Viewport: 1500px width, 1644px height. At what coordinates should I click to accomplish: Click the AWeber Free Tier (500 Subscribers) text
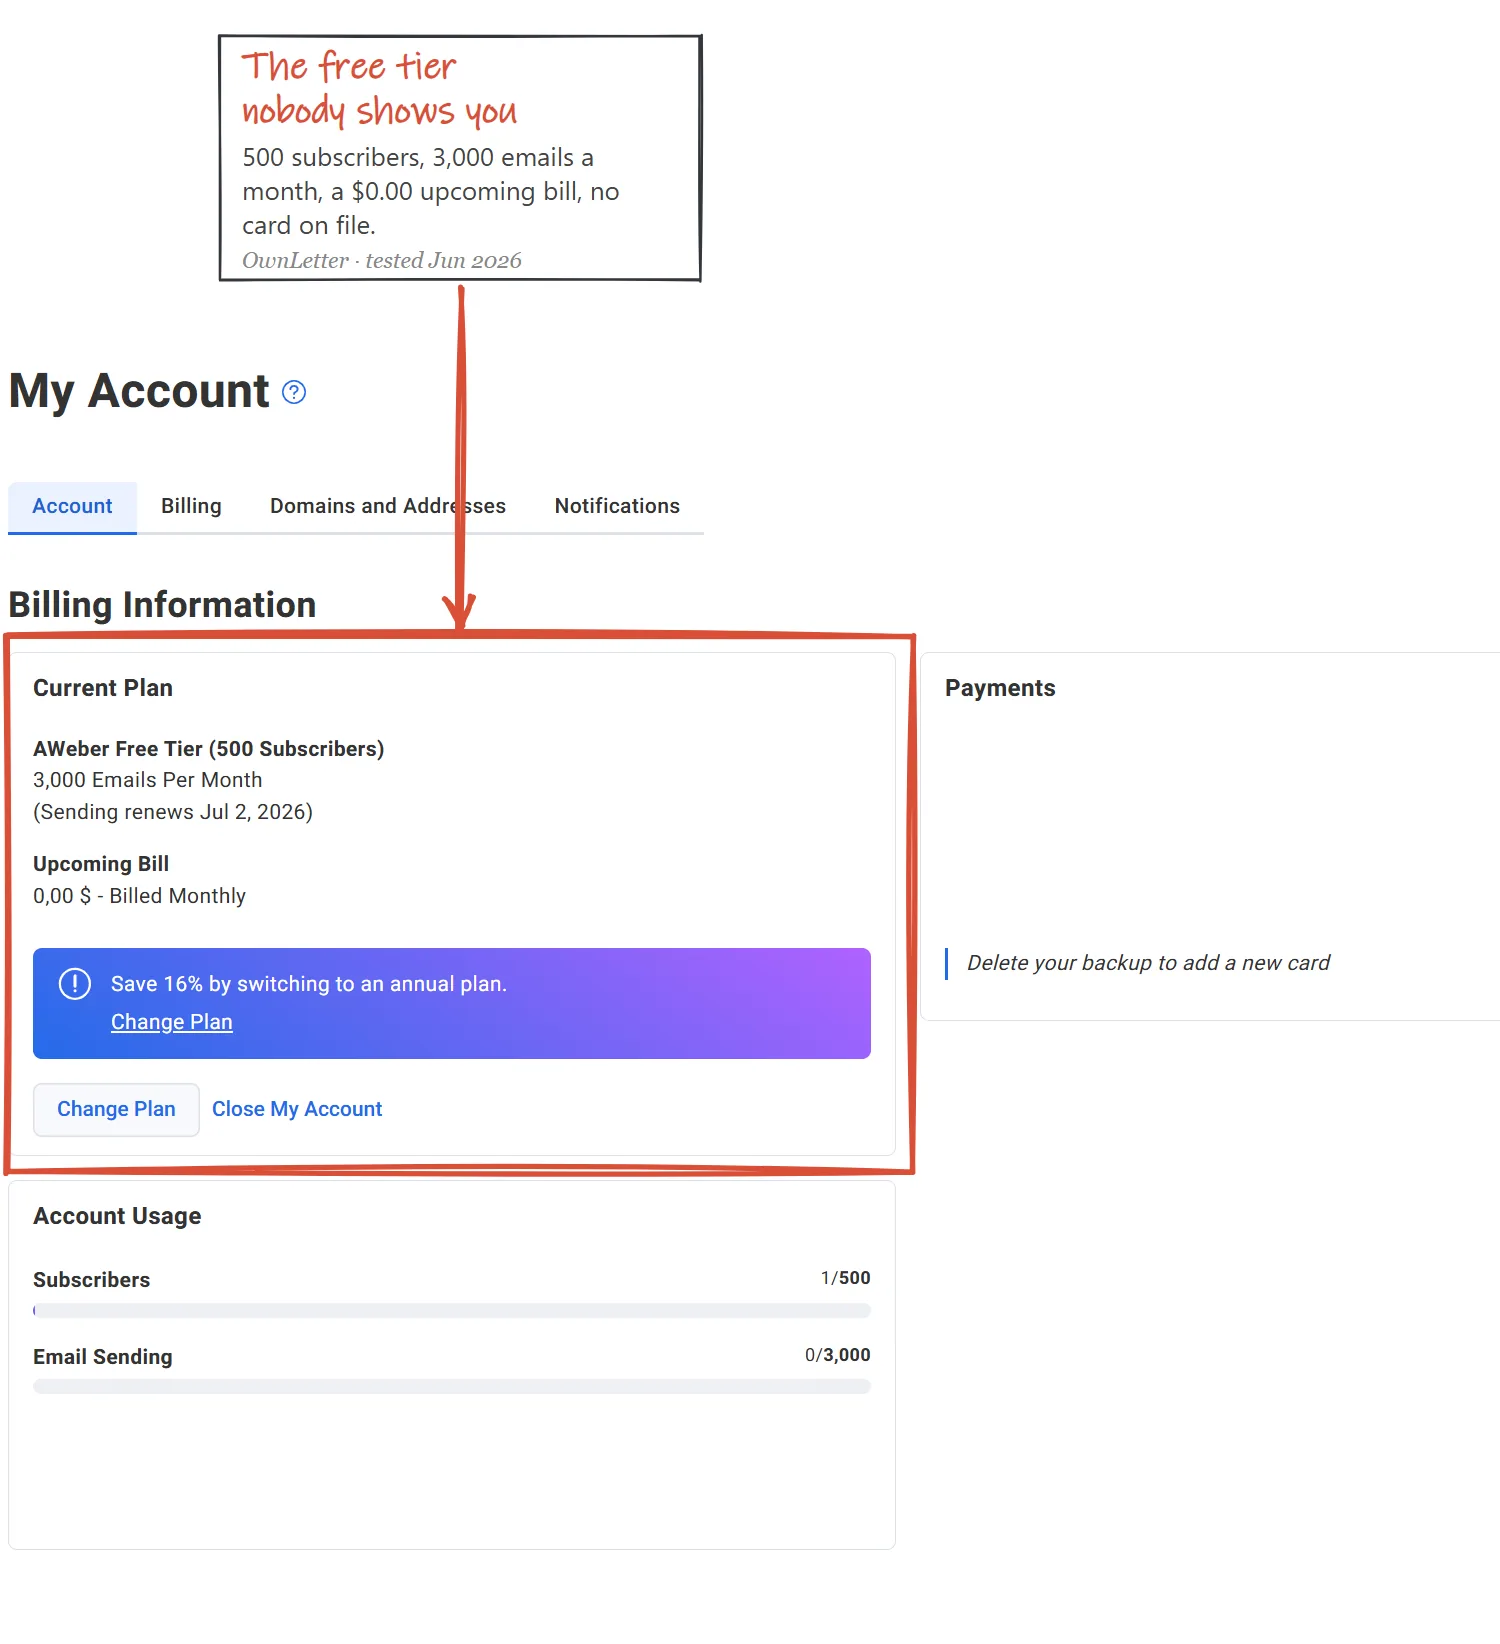coord(209,749)
